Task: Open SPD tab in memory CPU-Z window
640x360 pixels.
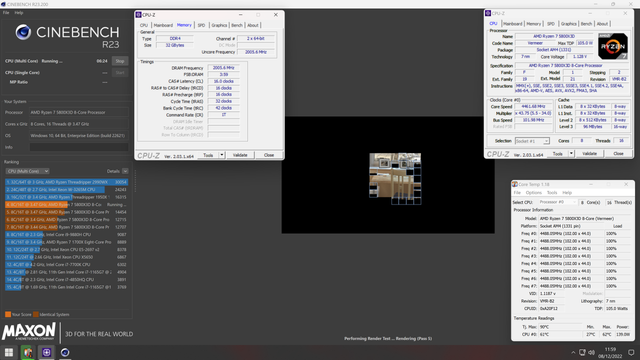Action: (x=201, y=25)
